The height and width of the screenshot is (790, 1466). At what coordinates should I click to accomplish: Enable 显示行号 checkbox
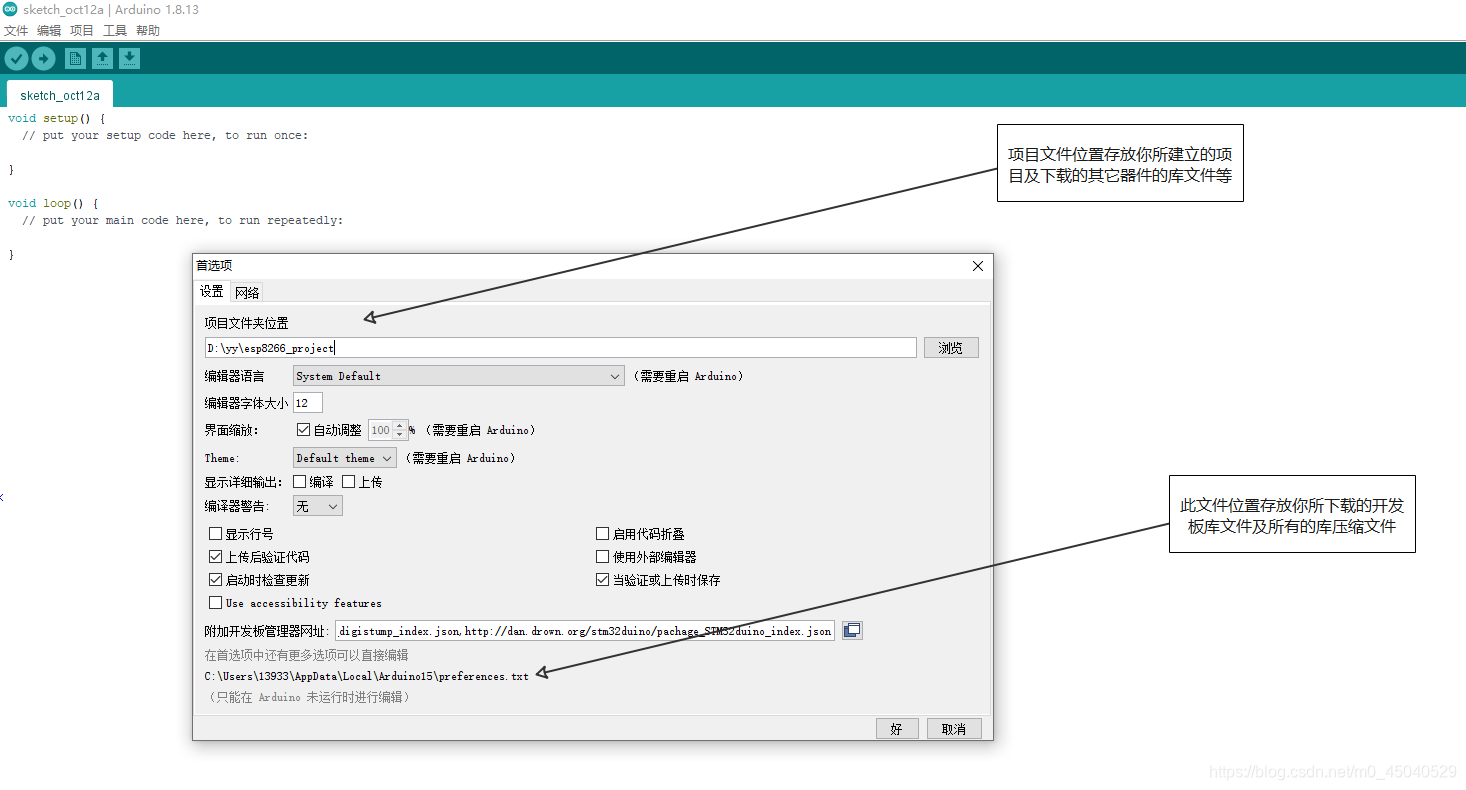pyautogui.click(x=215, y=534)
